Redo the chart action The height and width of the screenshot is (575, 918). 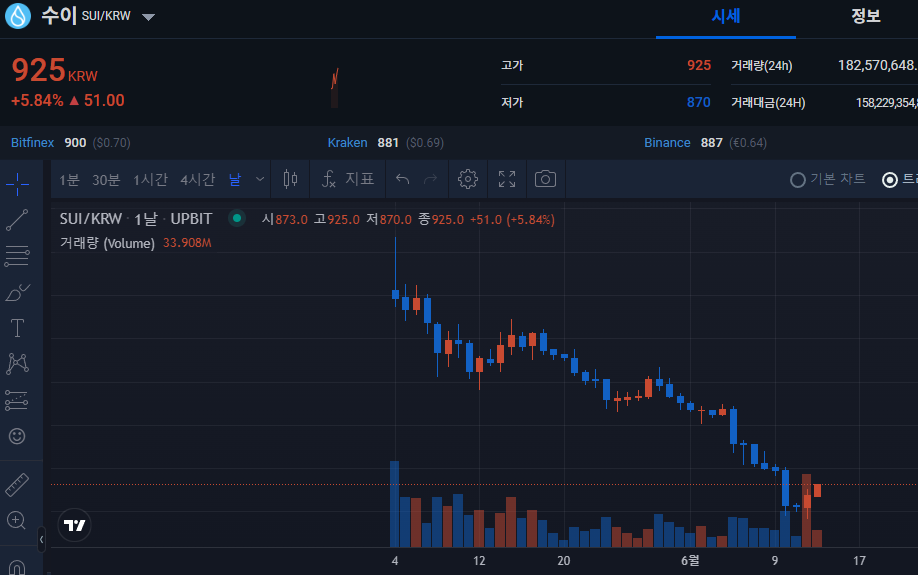430,179
